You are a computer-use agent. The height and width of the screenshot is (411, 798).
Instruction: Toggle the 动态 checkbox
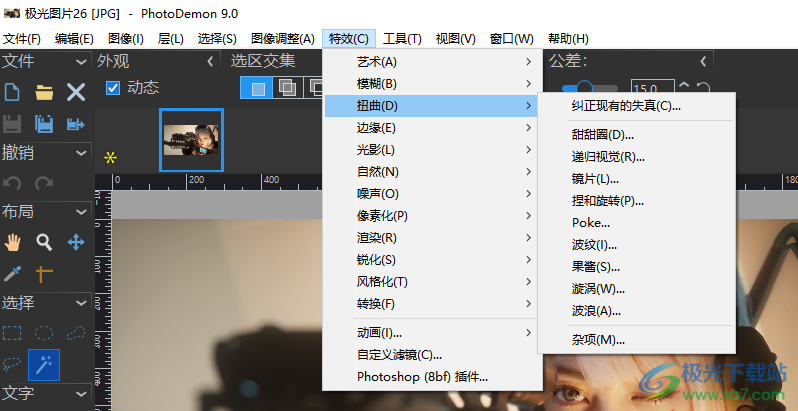click(x=112, y=88)
